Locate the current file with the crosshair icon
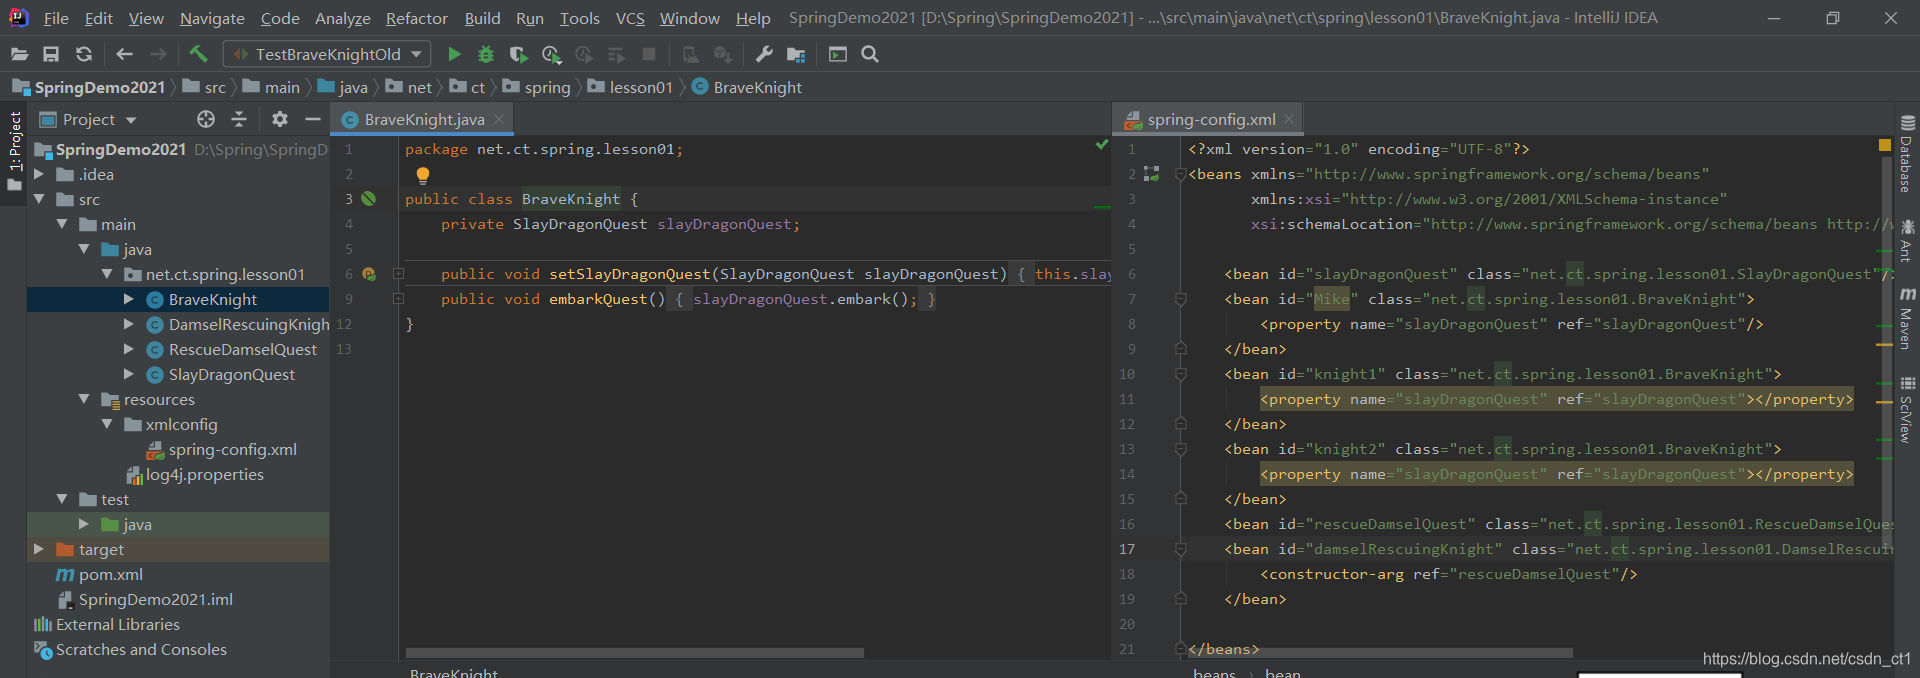The width and height of the screenshot is (1920, 678). coord(206,119)
